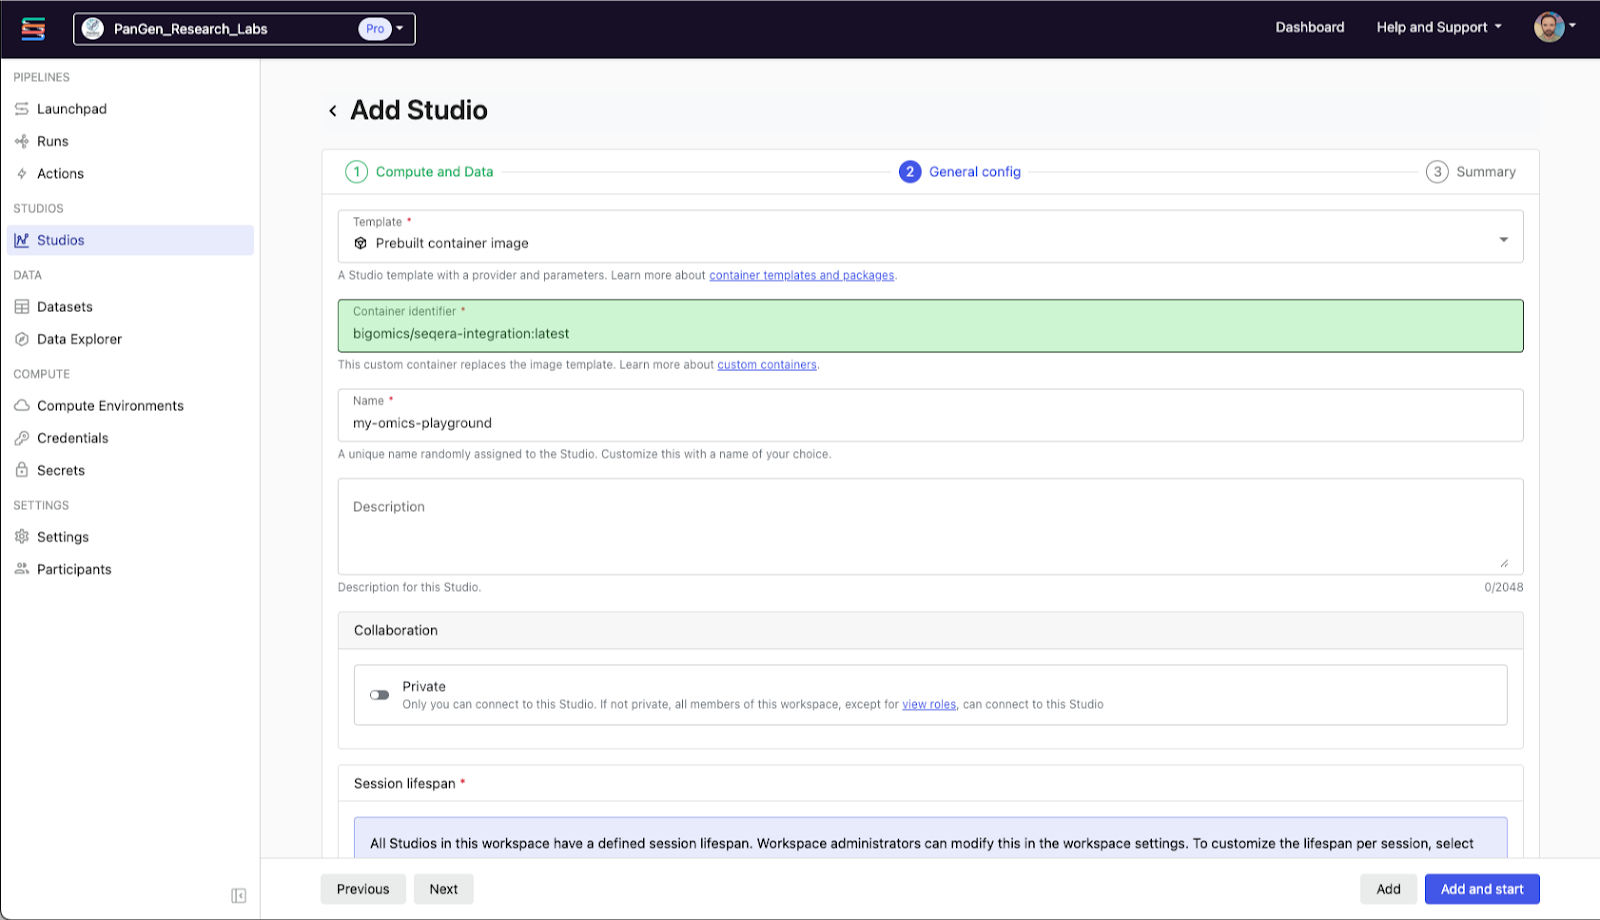The height and width of the screenshot is (920, 1600).
Task: Click the Credentials key icon
Action: click(x=22, y=438)
